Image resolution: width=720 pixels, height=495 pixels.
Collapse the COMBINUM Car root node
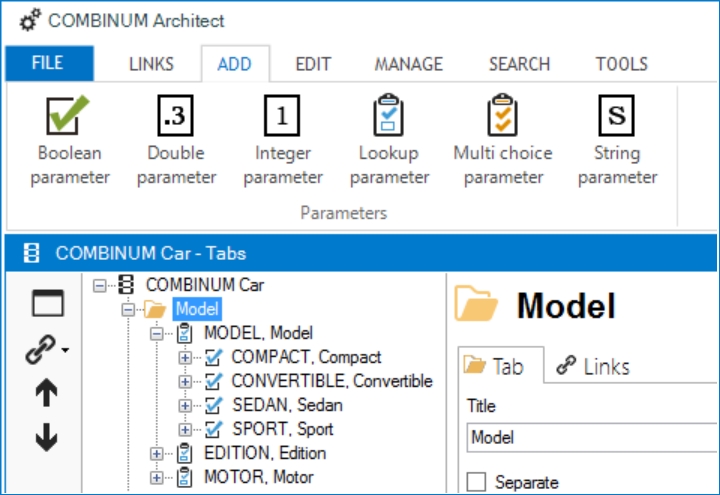(x=99, y=286)
